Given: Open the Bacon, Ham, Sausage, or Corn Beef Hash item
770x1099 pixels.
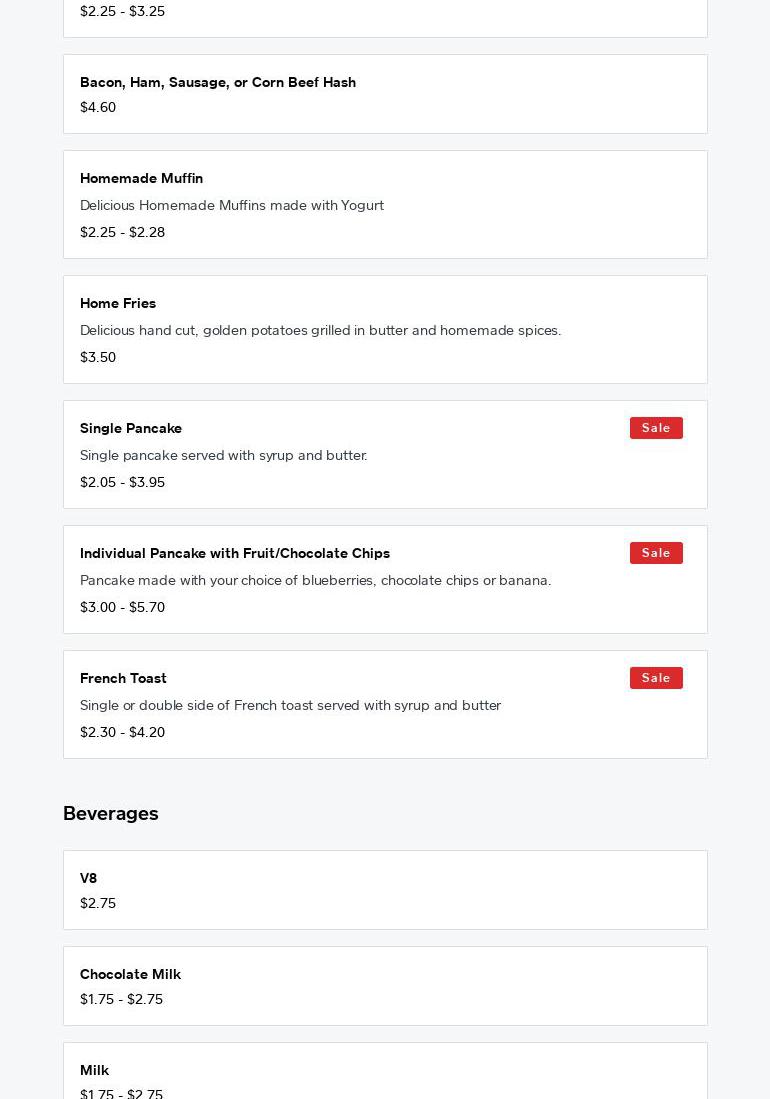Looking at the screenshot, I should 218,82.
